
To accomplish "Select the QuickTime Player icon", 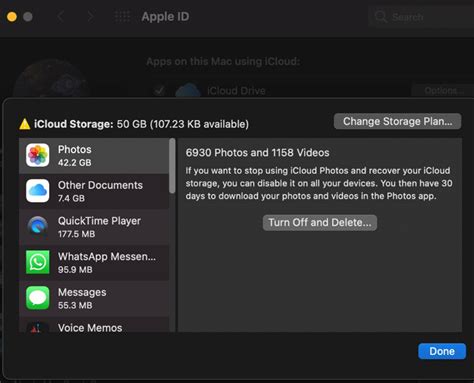I will click(38, 227).
